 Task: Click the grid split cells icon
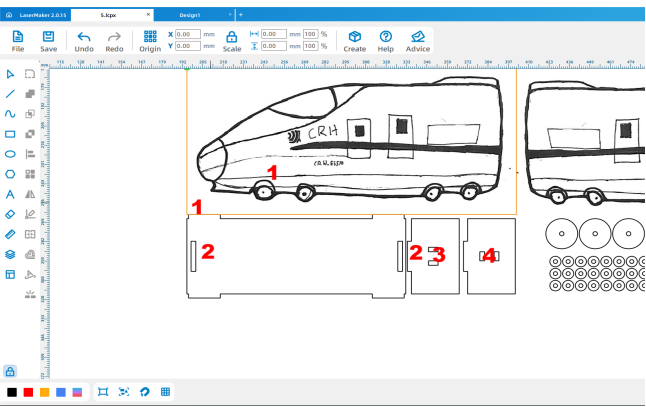coord(30,234)
